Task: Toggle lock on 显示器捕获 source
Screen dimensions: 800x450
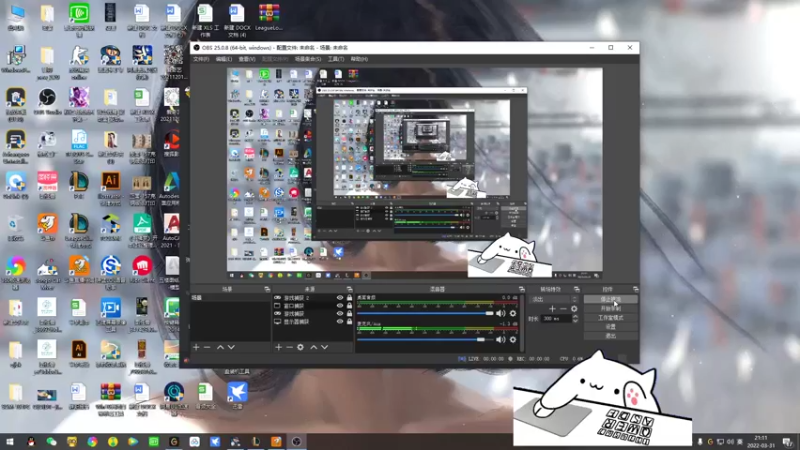Action: (349, 322)
